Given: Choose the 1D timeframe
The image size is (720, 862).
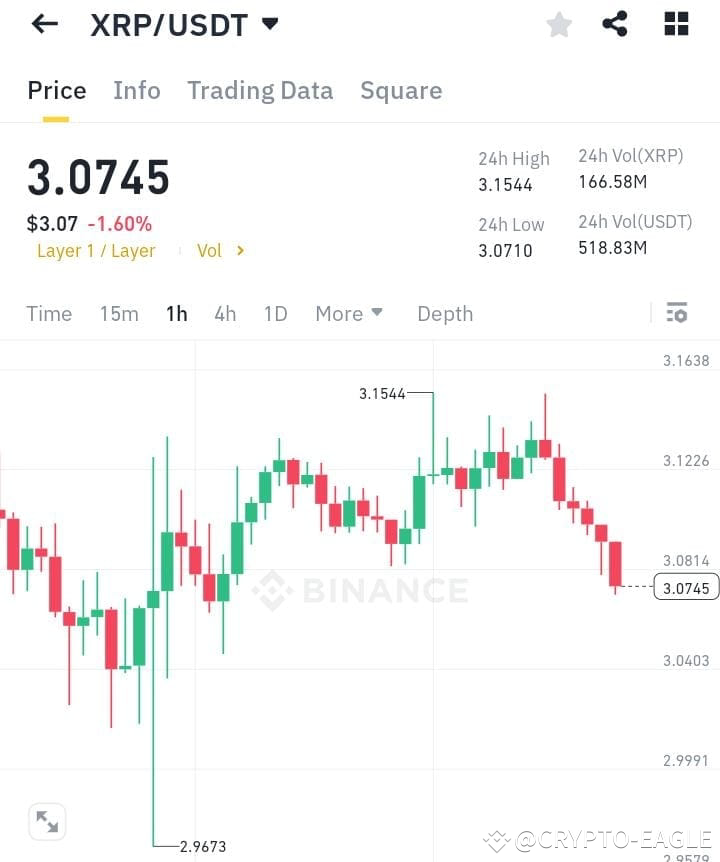Looking at the screenshot, I should 275,313.
